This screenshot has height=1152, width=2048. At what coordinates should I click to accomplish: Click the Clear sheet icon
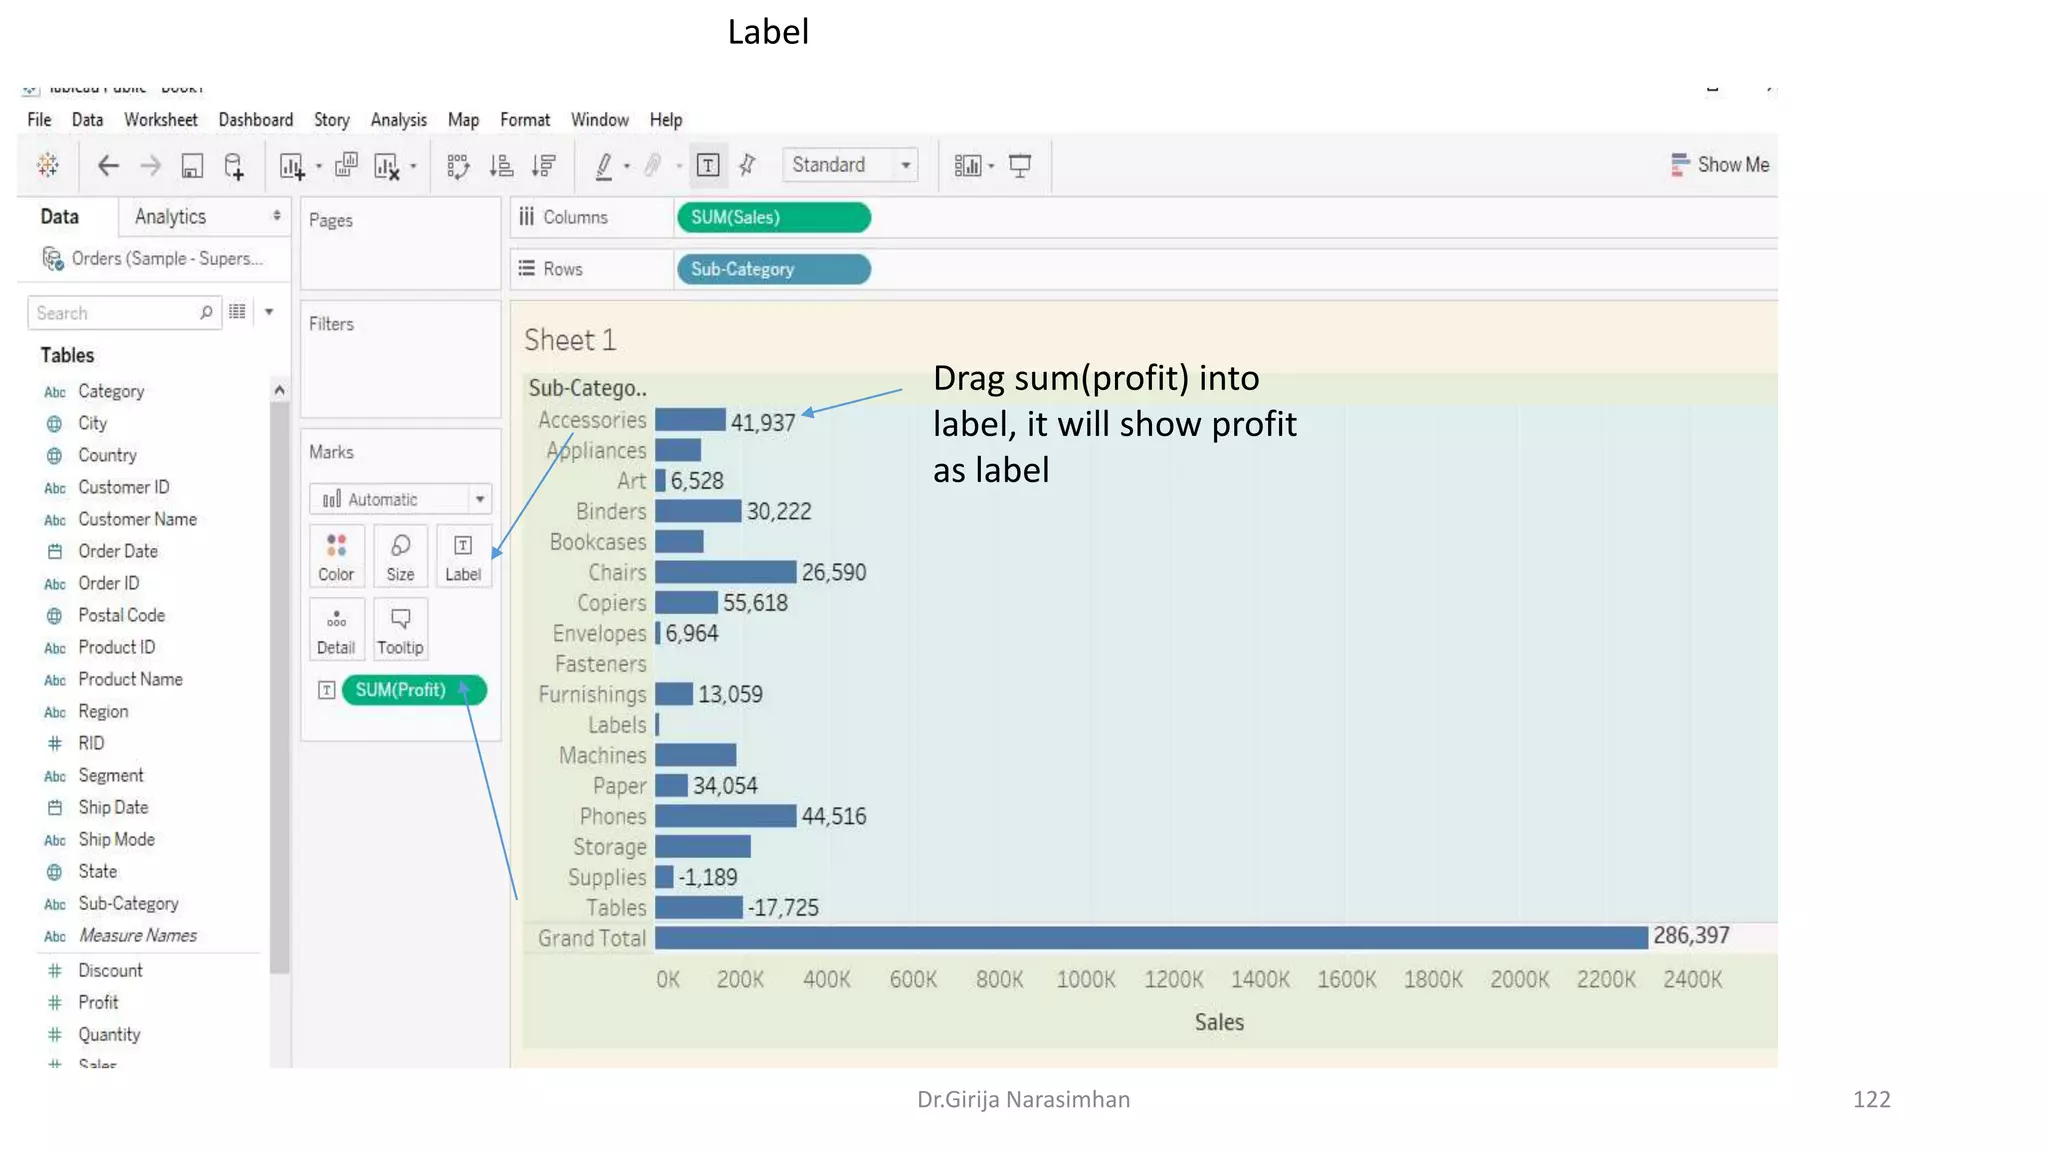point(386,166)
